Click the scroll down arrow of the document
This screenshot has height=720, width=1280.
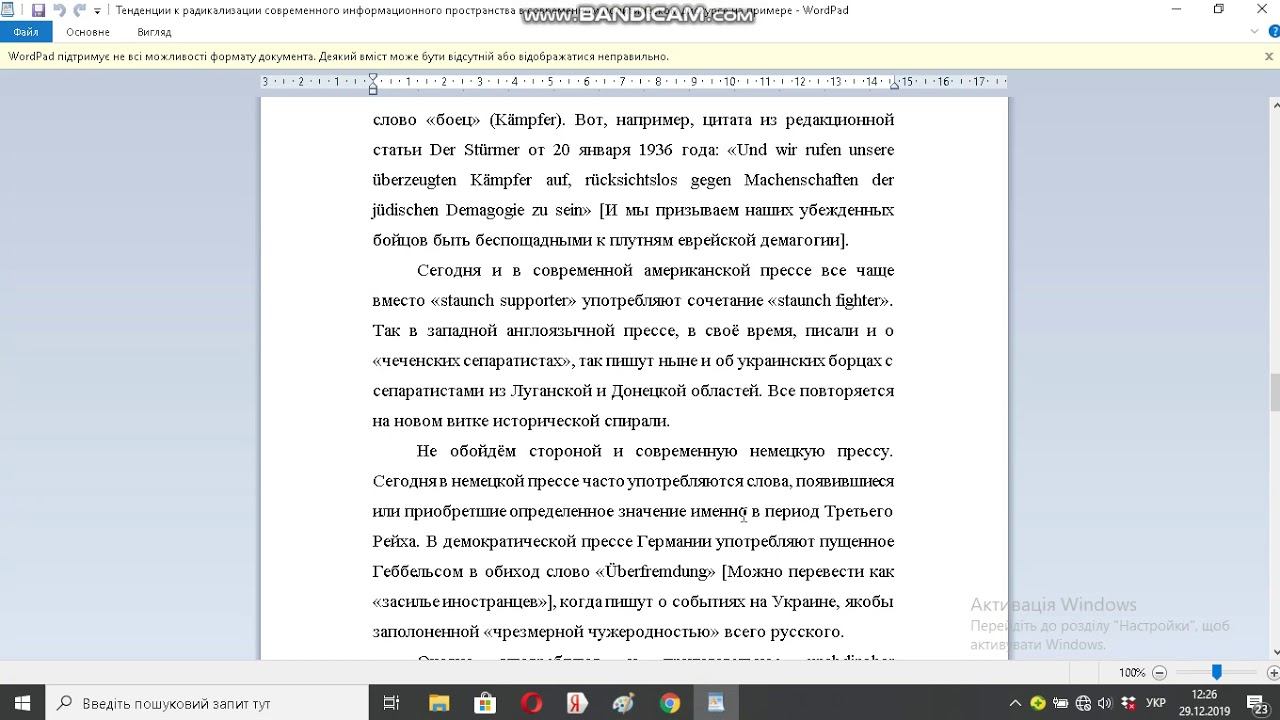pyautogui.click(x=1274, y=652)
